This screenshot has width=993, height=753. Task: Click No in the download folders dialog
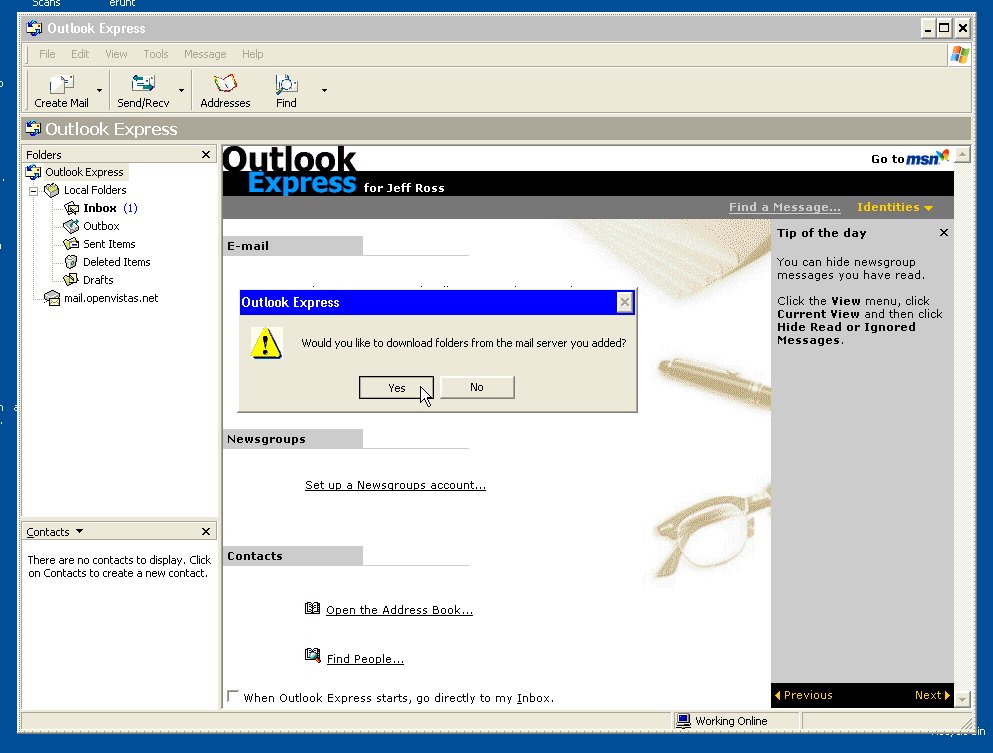point(477,387)
